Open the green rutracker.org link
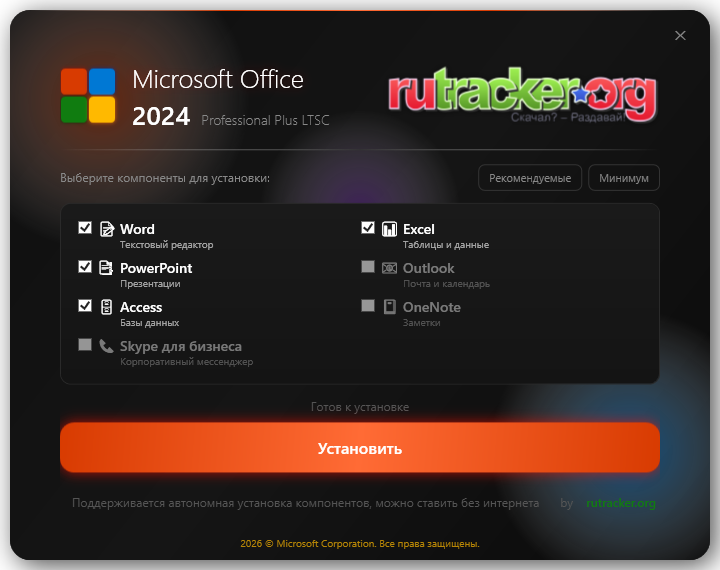This screenshot has width=720, height=570. pyautogui.click(x=621, y=503)
